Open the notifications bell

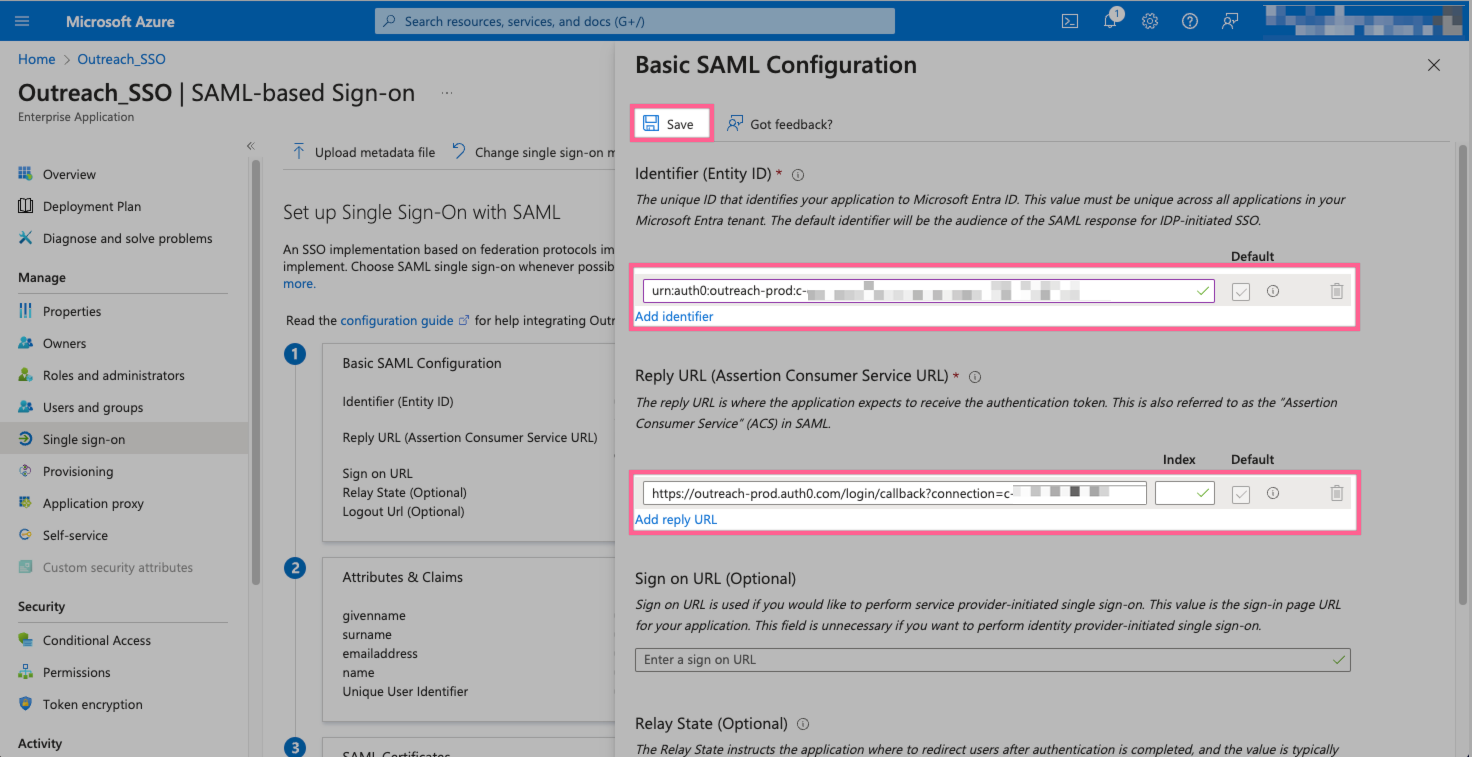[x=1110, y=21]
